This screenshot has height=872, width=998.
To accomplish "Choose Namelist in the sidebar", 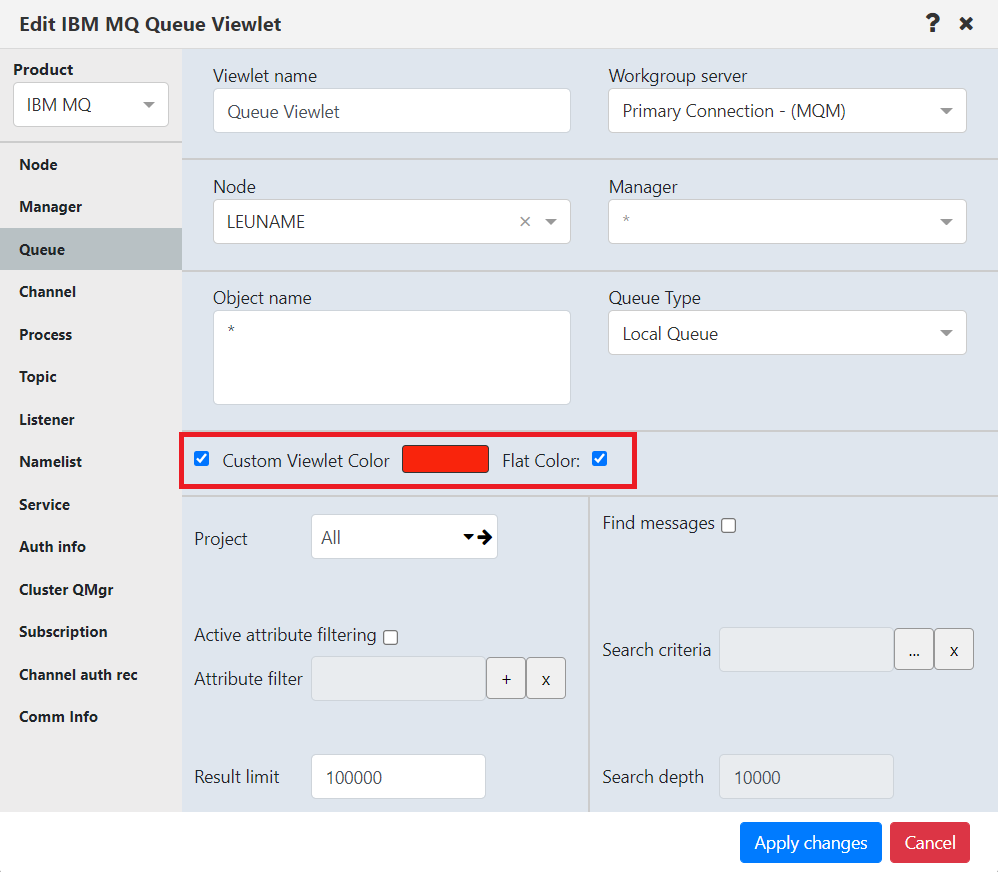I will (x=91, y=461).
